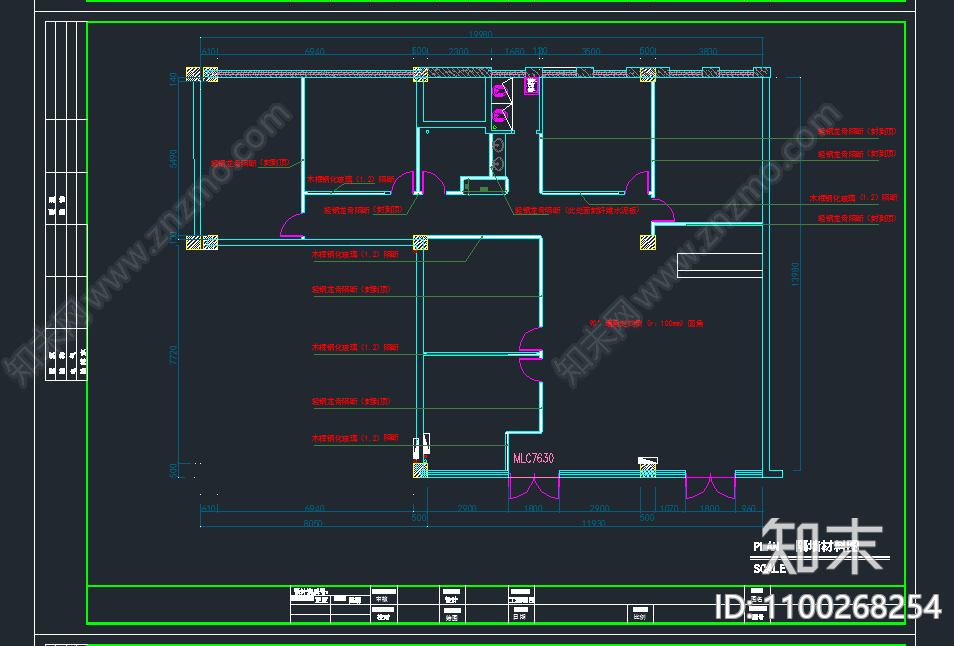Select the red note with 此处面贴纤维水泥板

(x=577, y=210)
